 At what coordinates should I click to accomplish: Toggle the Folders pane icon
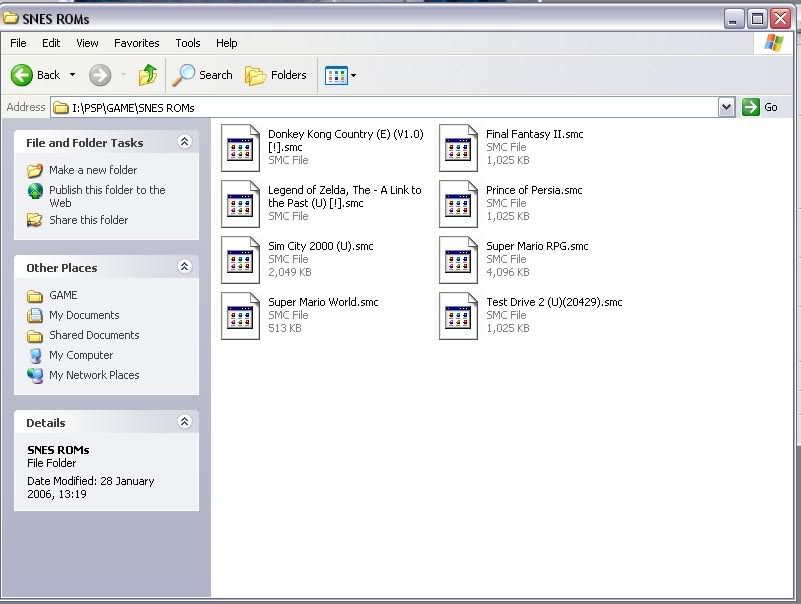(x=255, y=76)
